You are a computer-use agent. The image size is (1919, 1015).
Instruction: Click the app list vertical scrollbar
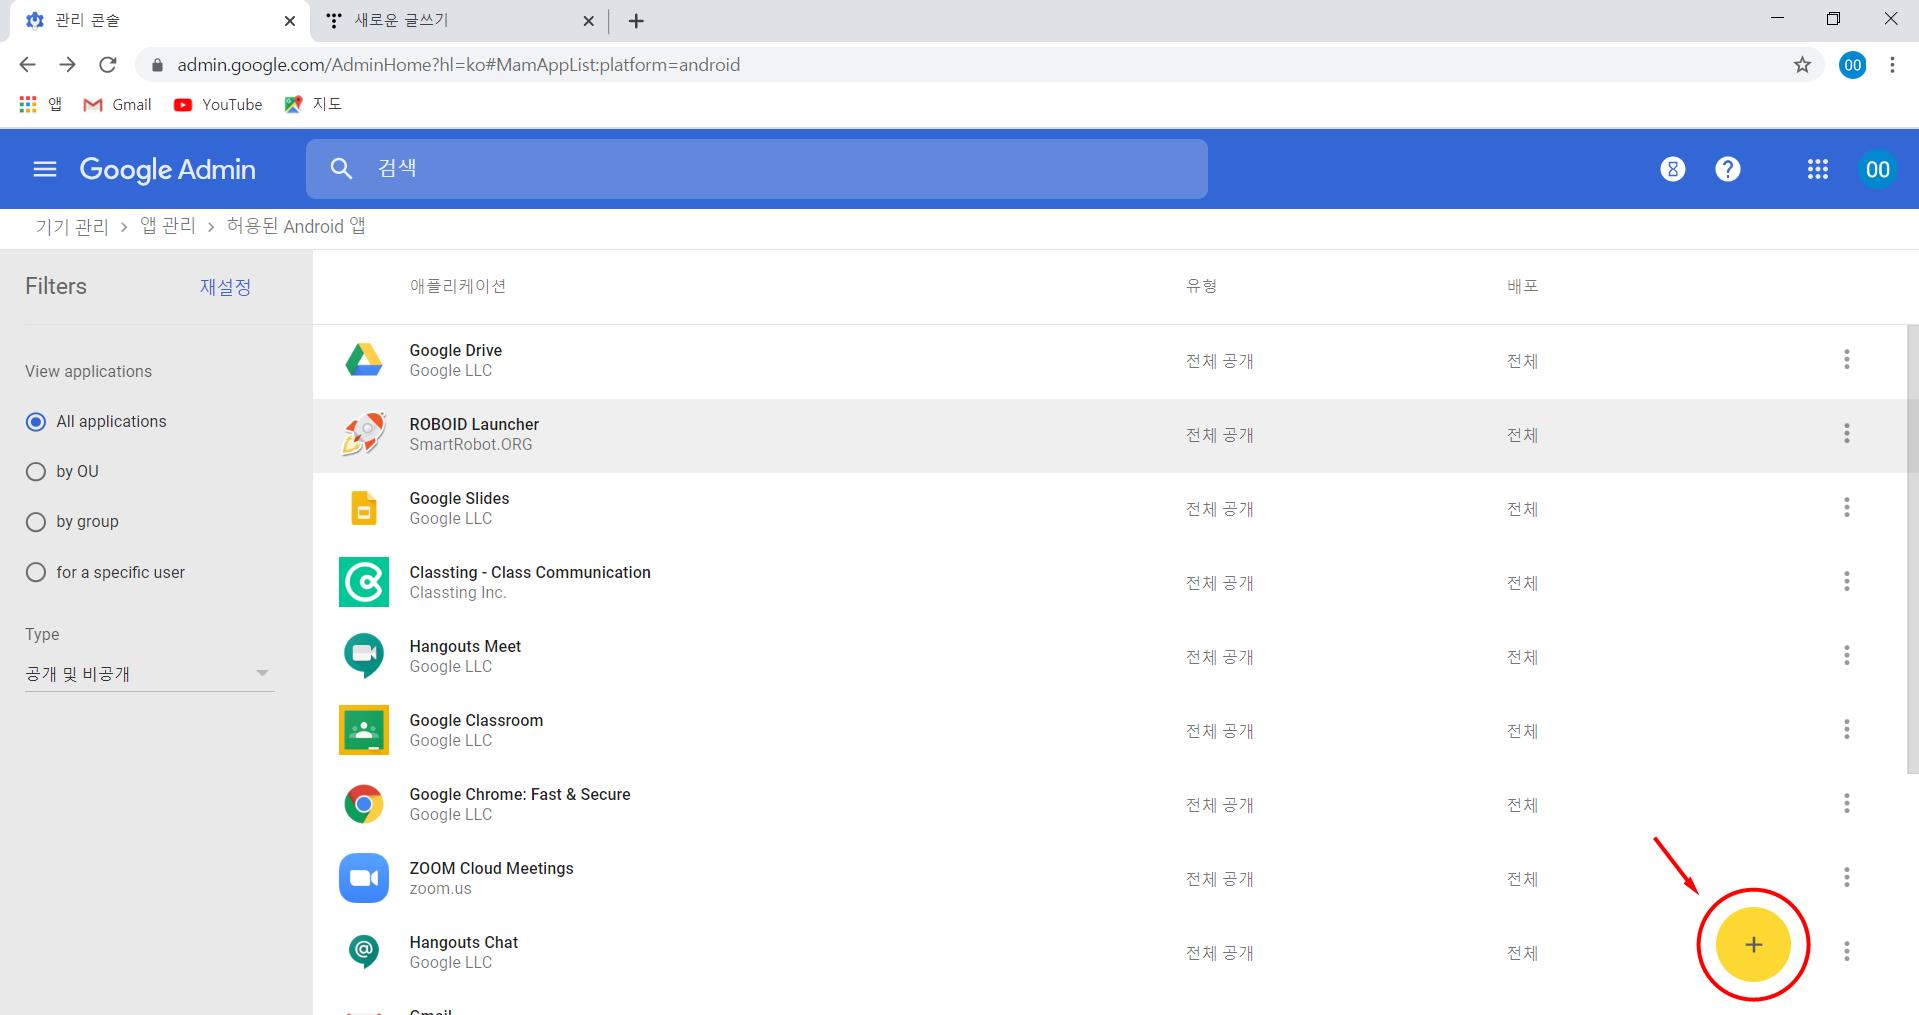[1912, 548]
